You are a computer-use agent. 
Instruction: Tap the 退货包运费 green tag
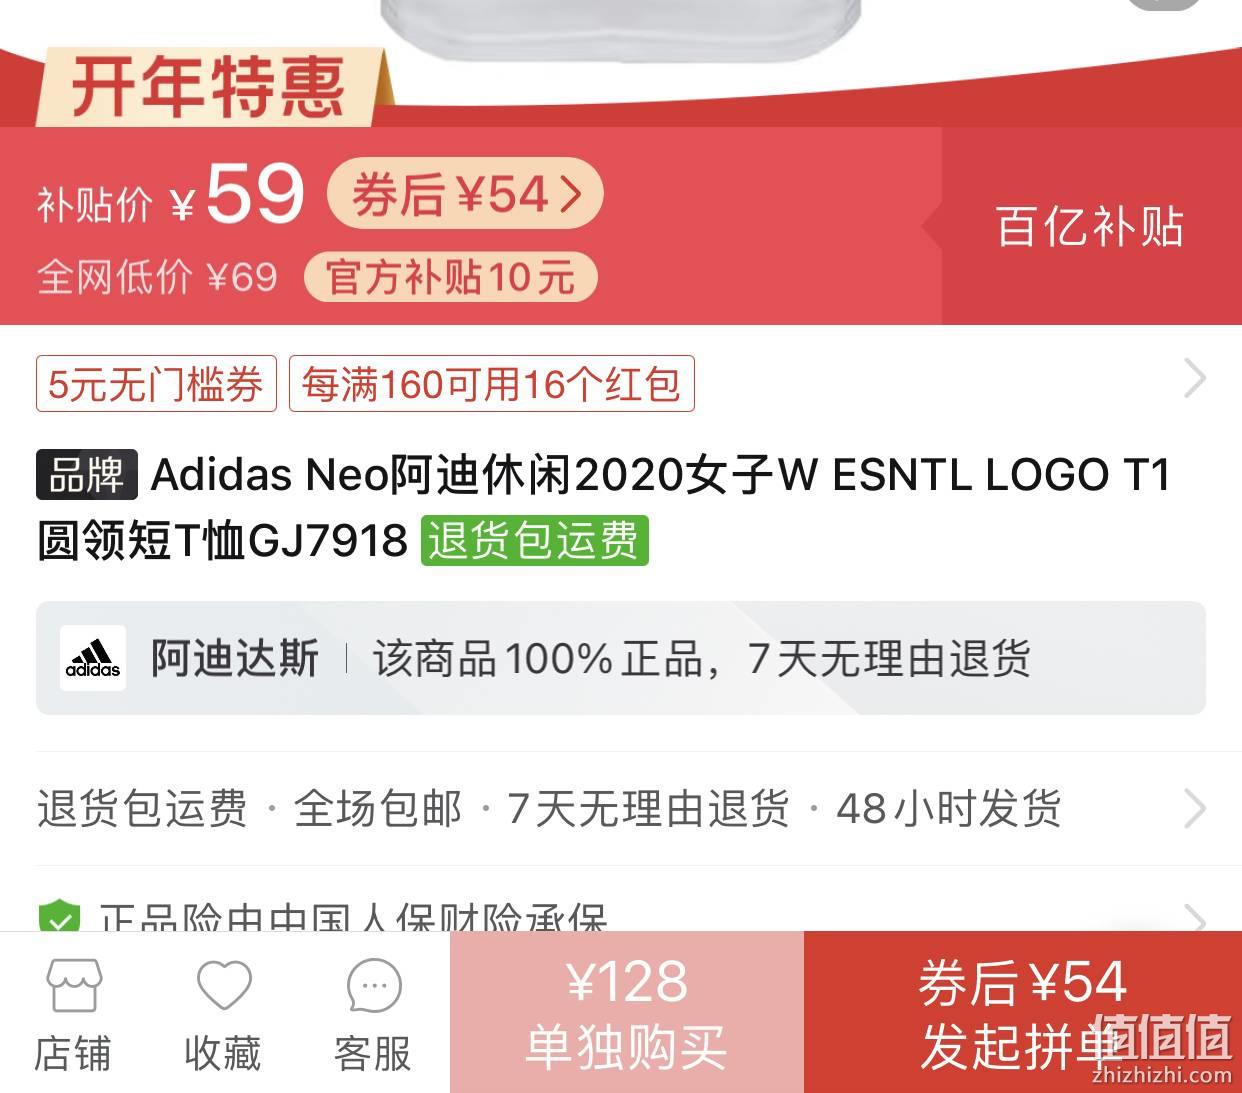[x=534, y=540]
